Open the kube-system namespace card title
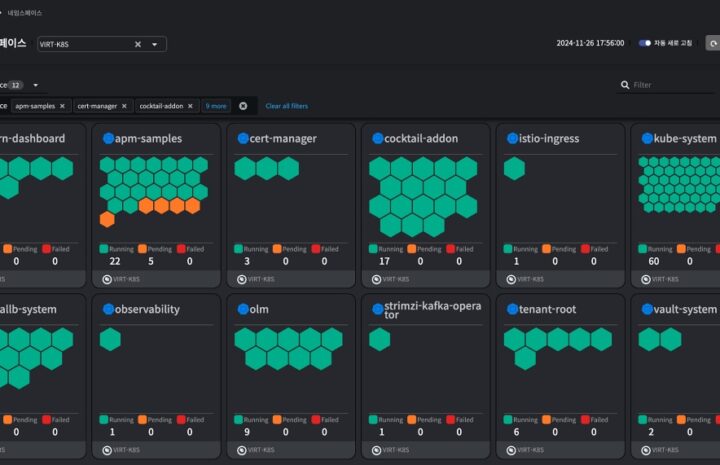 point(685,138)
